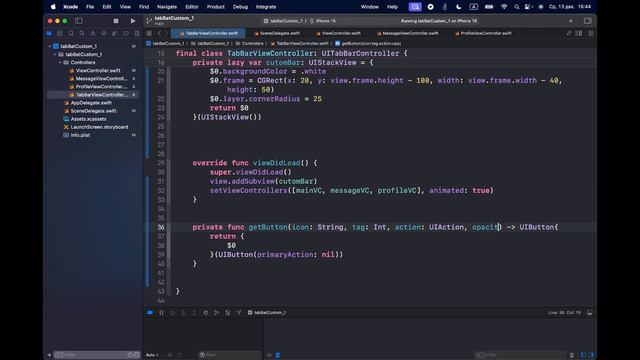Open the scheme selector tabBatCustom_1

[284, 21]
